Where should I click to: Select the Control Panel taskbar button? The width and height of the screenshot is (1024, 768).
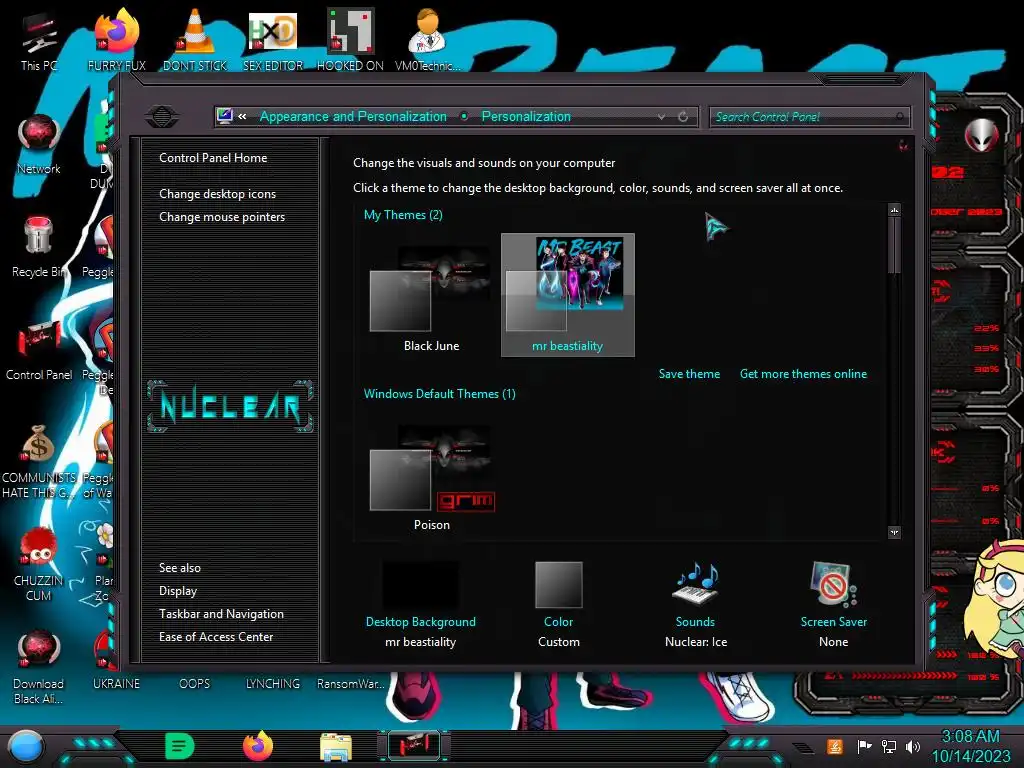point(414,746)
